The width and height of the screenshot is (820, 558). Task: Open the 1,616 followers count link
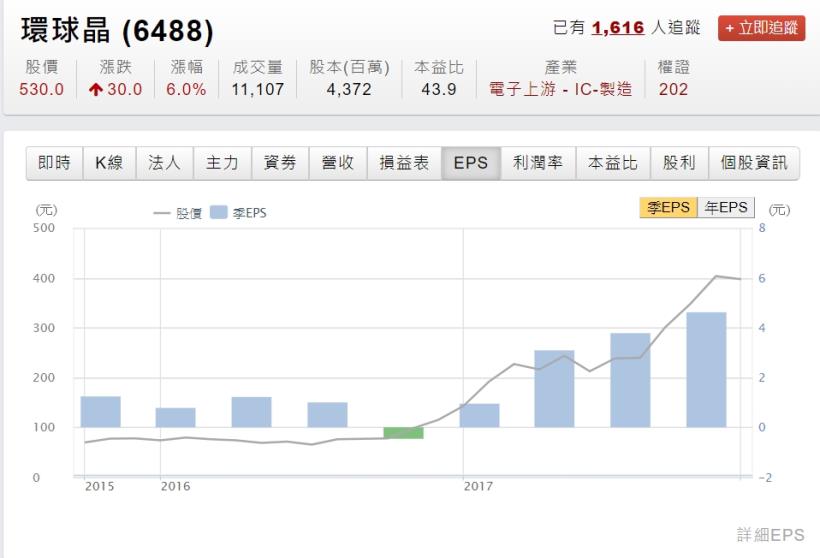click(618, 27)
